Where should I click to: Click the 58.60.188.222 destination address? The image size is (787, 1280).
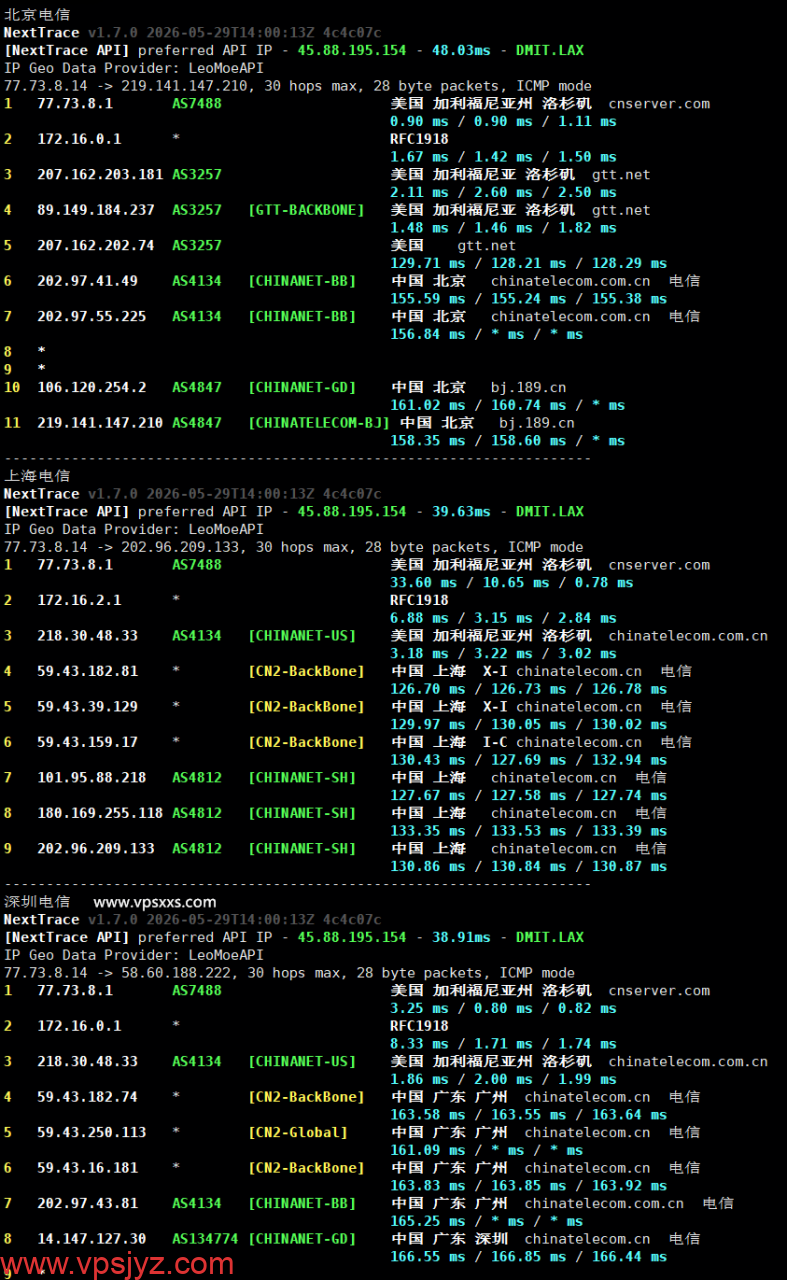[x=176, y=972]
